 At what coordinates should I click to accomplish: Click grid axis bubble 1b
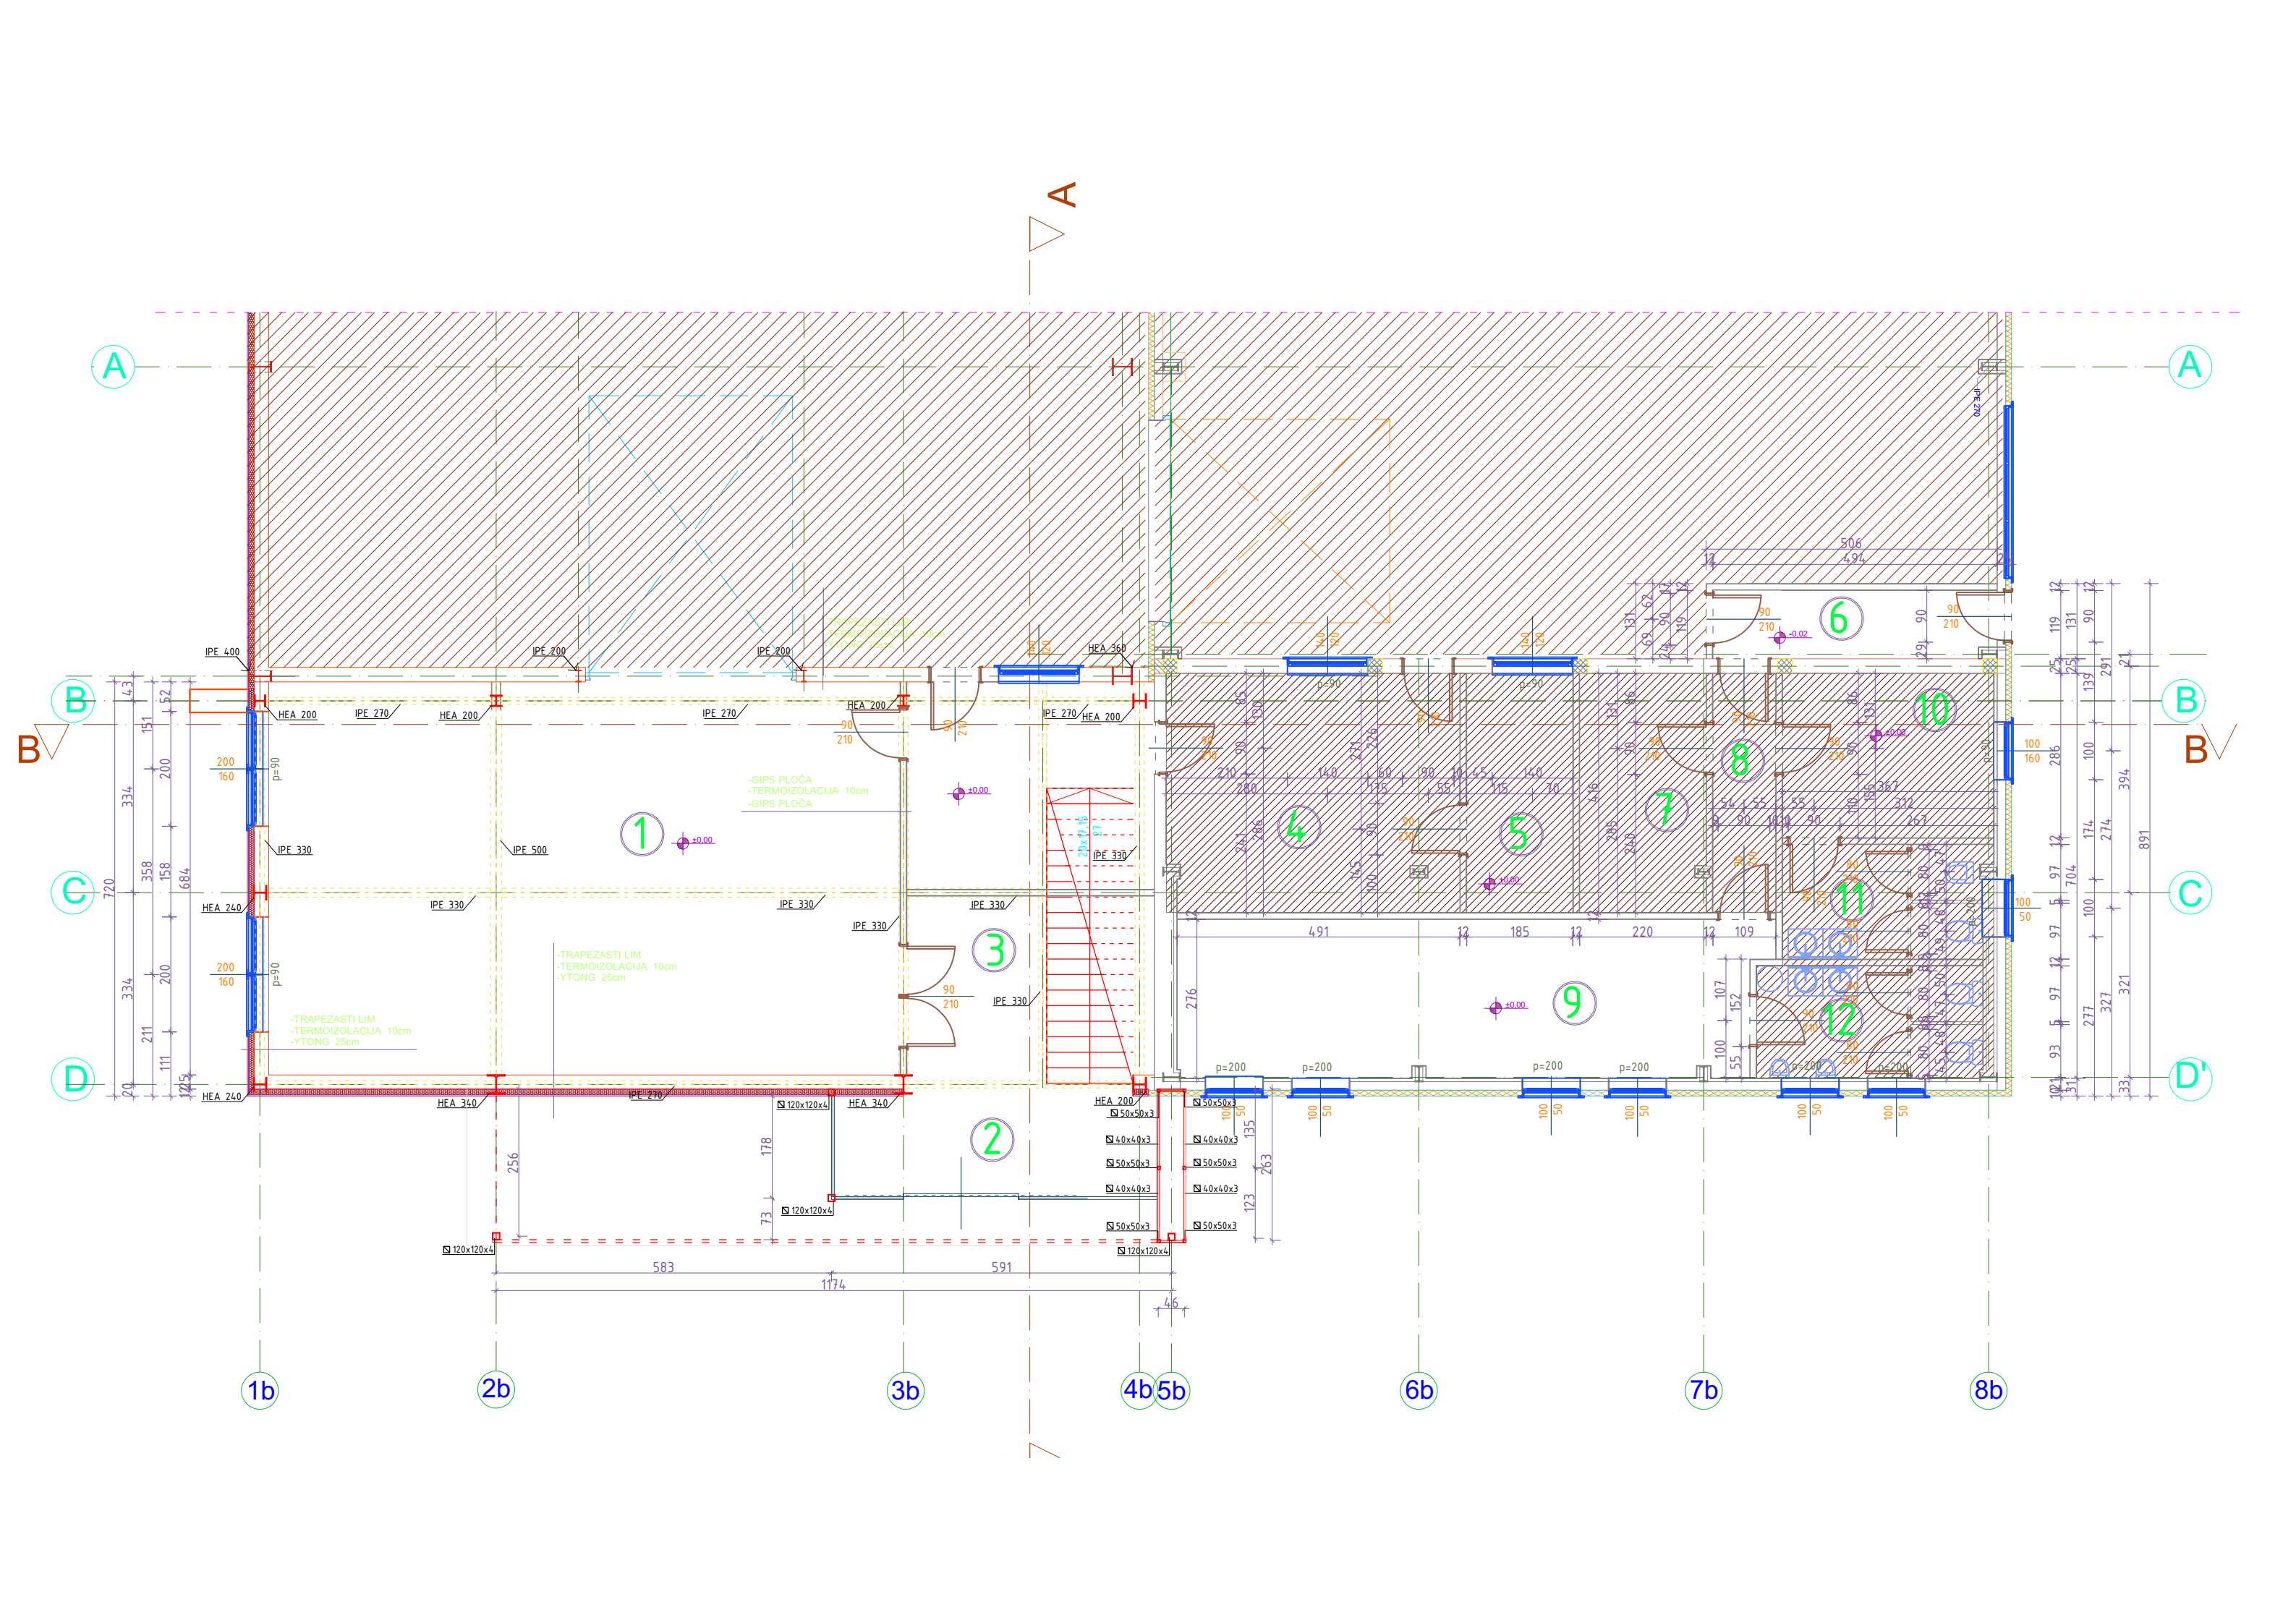pyautogui.click(x=260, y=1390)
